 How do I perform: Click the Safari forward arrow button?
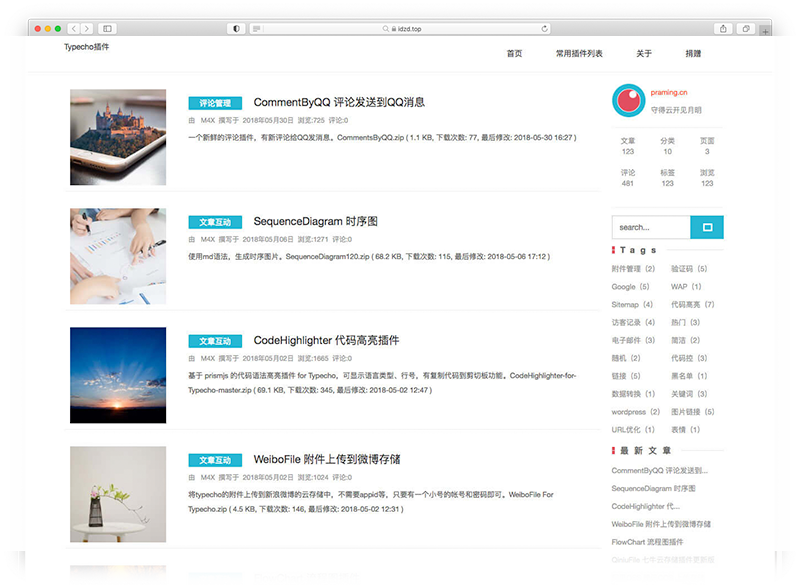[x=87, y=29]
